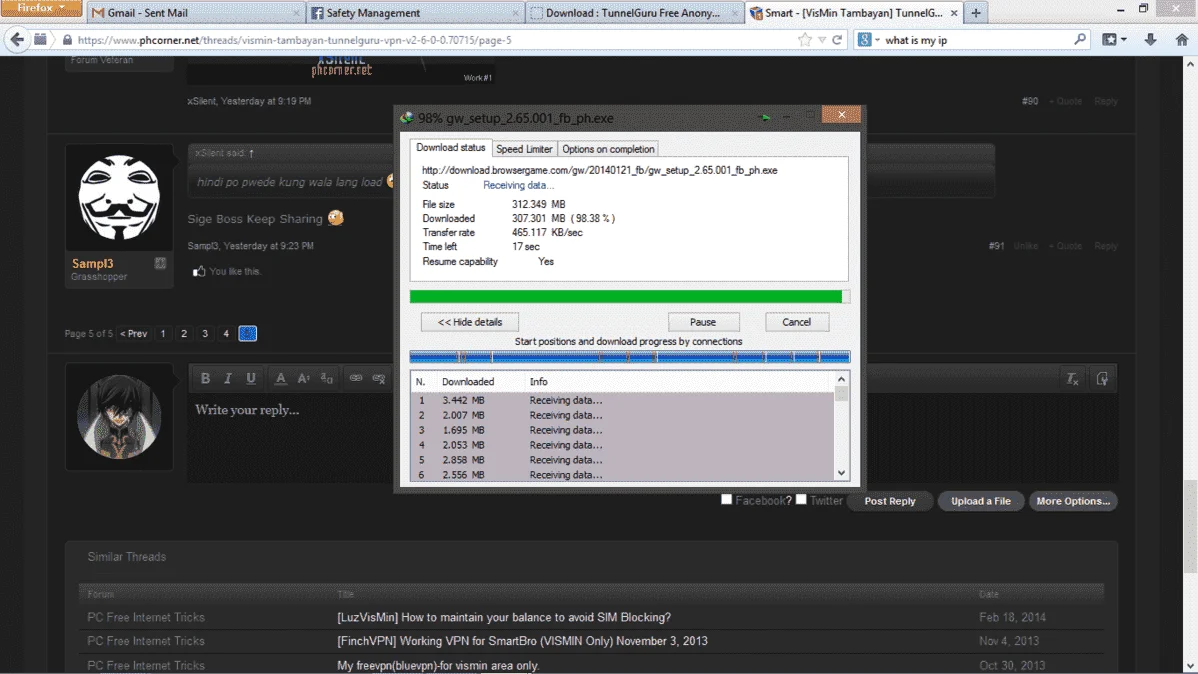The image size is (1198, 674).
Task: Pause the download
Action: 703,322
